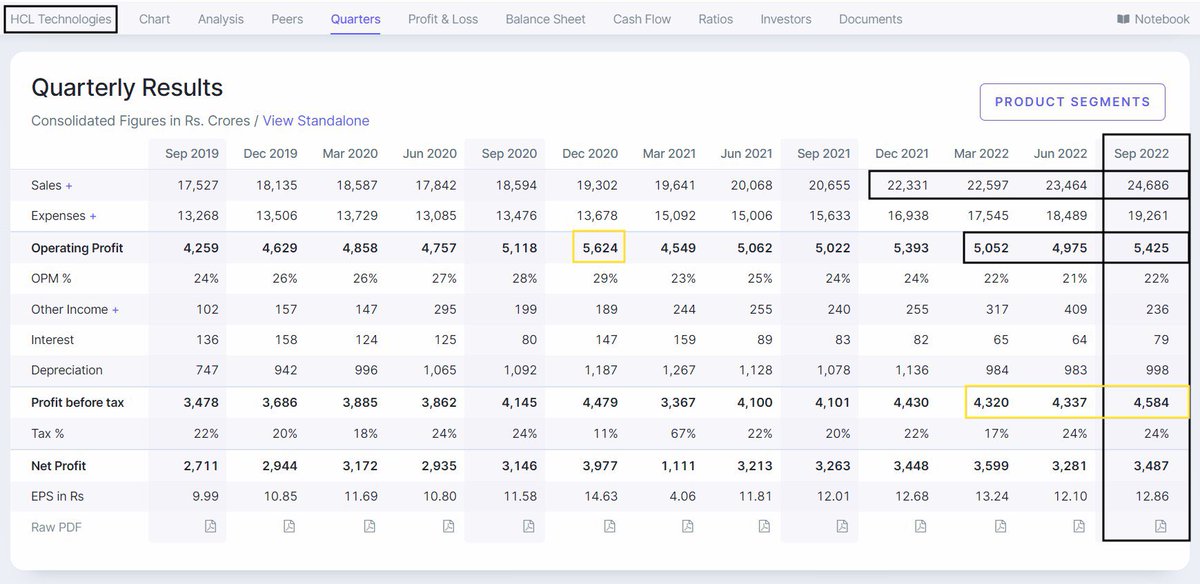Image resolution: width=1200 pixels, height=584 pixels.
Task: Select Expenses value 19,261
Action: (1147, 216)
